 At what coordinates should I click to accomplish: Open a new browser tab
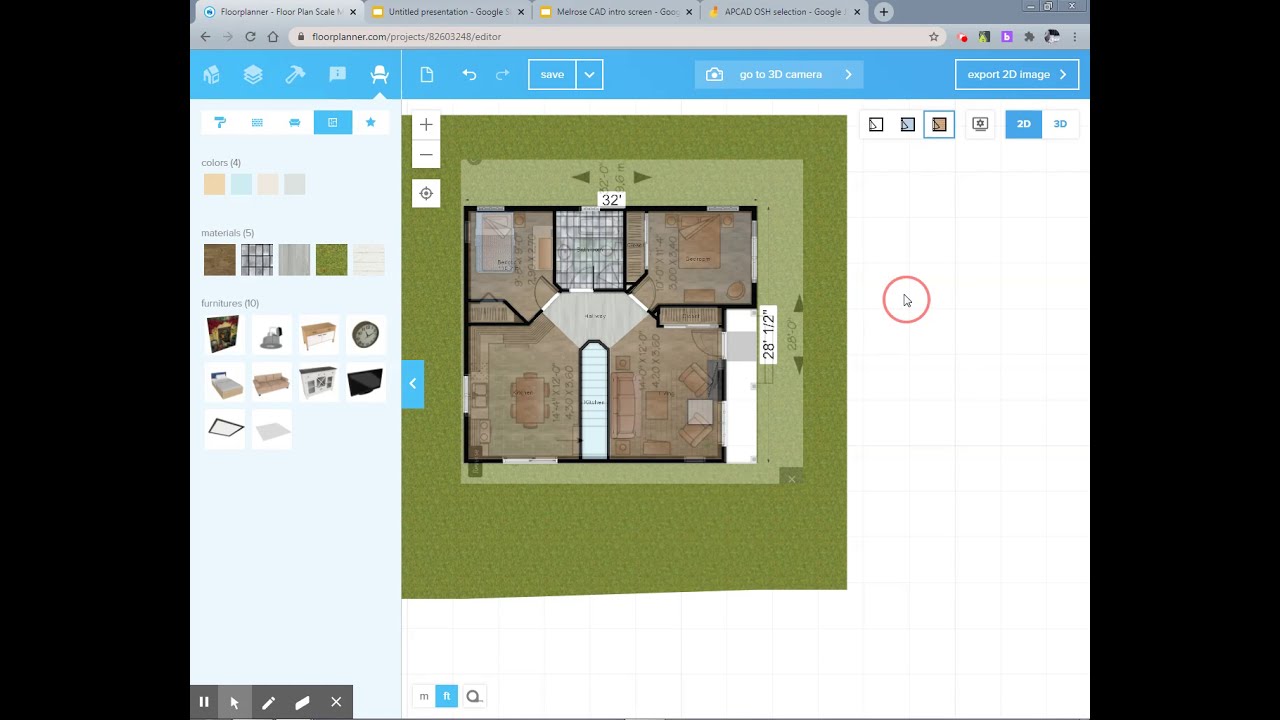(x=884, y=12)
